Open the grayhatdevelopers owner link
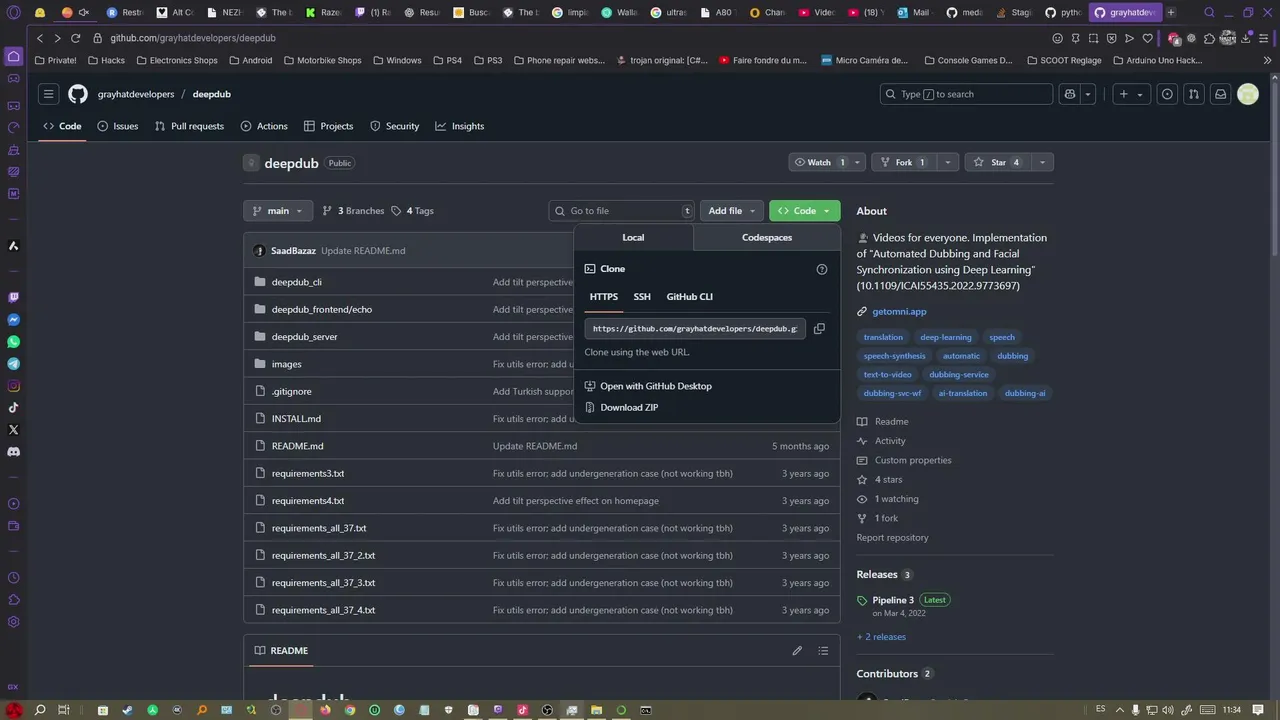 coord(136,94)
